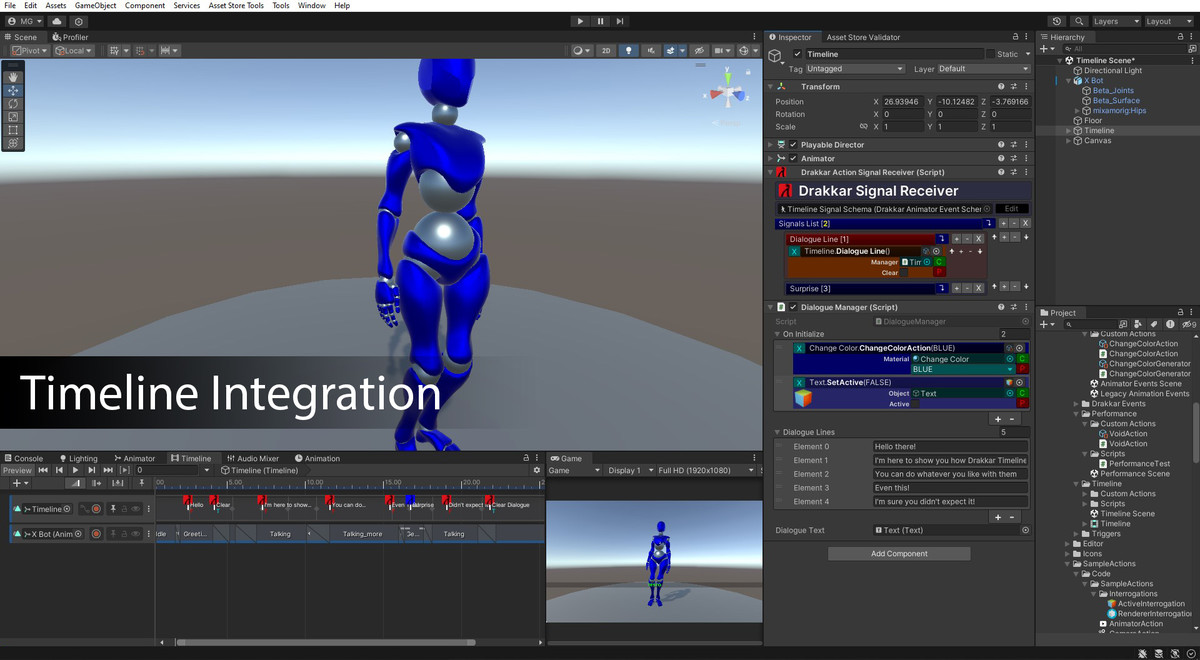
Task: Select the Transform tool in Scene toolbar
Action: tap(13, 143)
